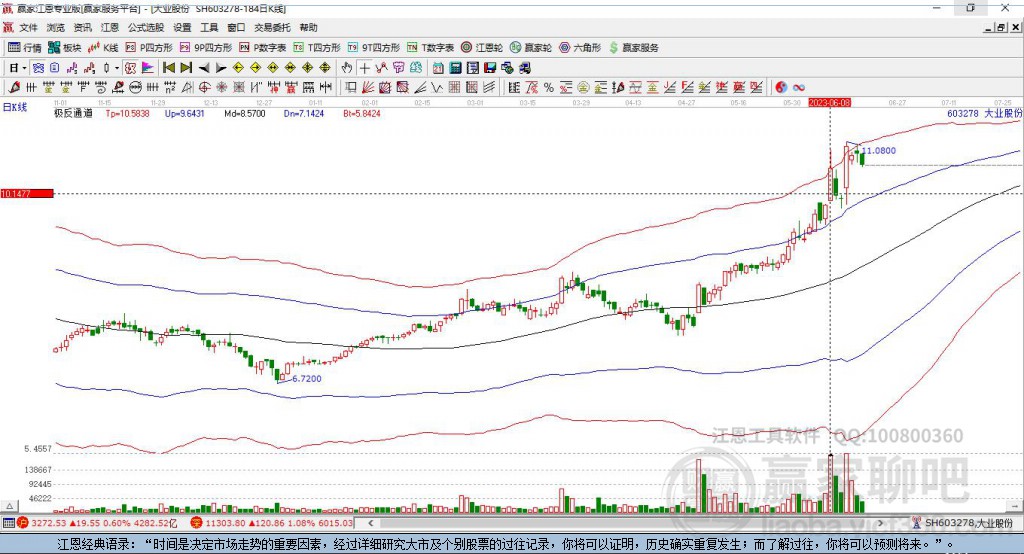1024x554 pixels.
Task: Jump to last bar icon
Action: click(186, 68)
